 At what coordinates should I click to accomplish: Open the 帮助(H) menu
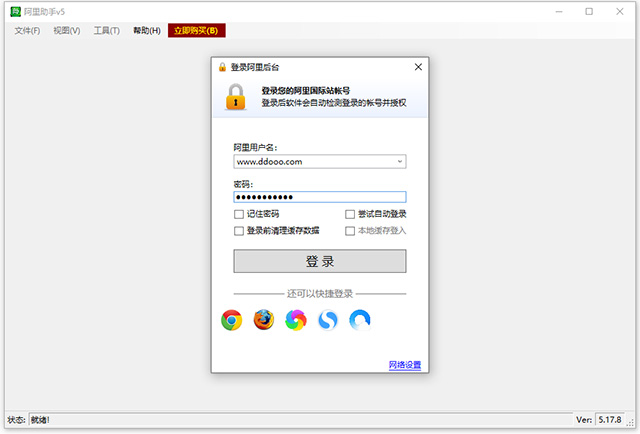[x=147, y=31]
